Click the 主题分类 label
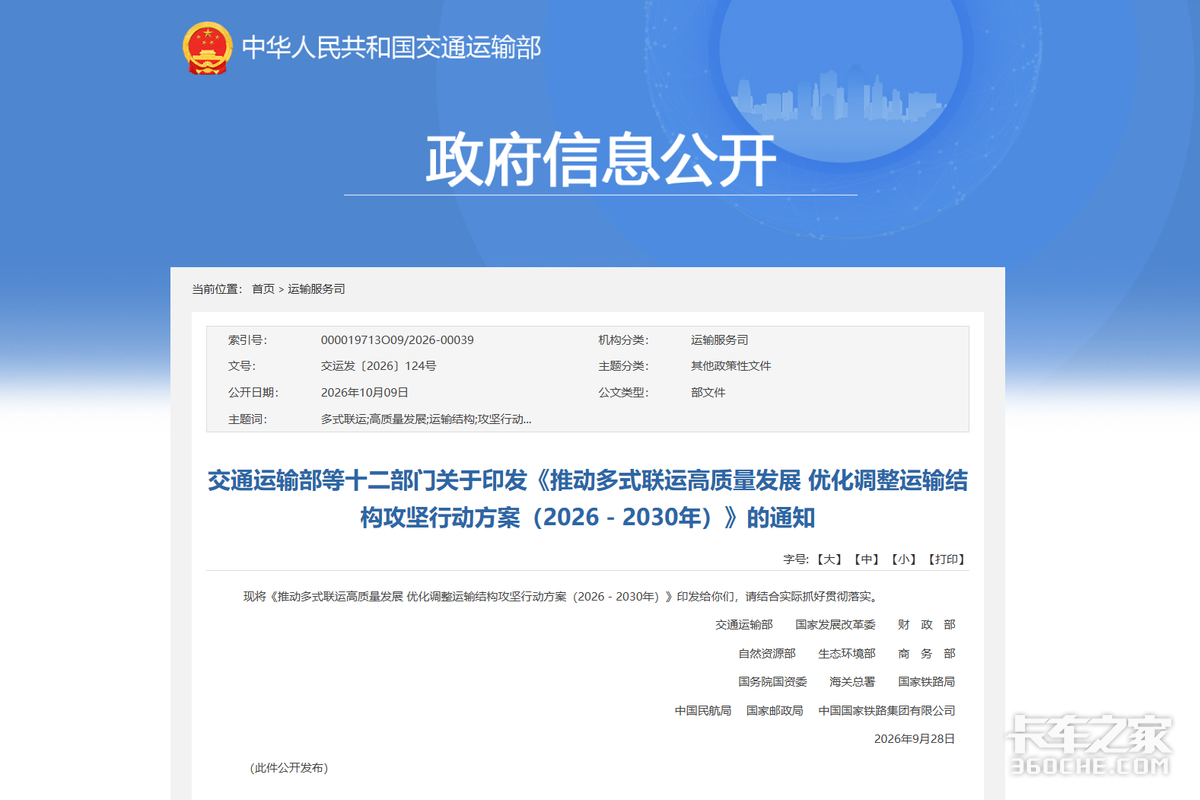This screenshot has width=1200, height=800. click(x=623, y=366)
